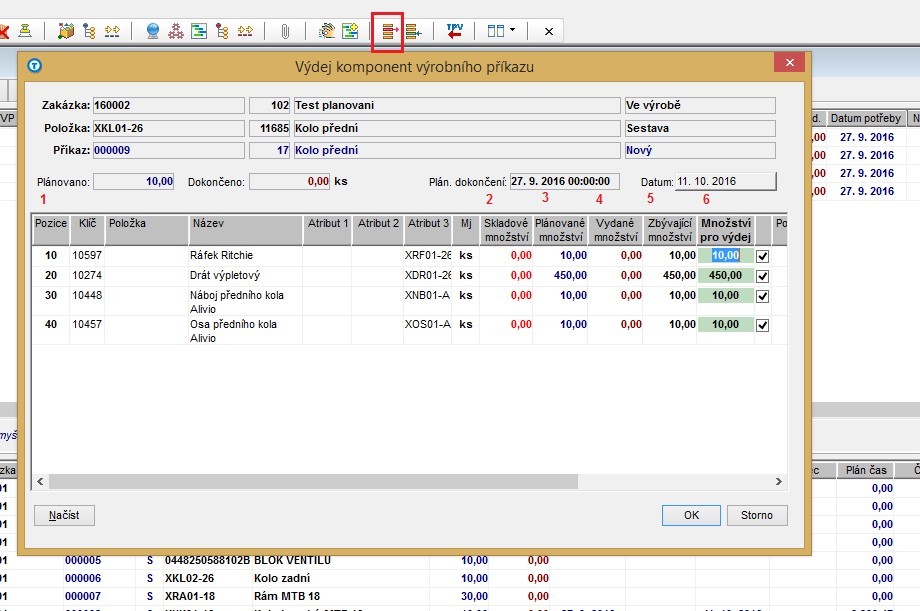920x611 pixels.
Task: Click the Datum potřeby header in the background window
Action: (865, 118)
